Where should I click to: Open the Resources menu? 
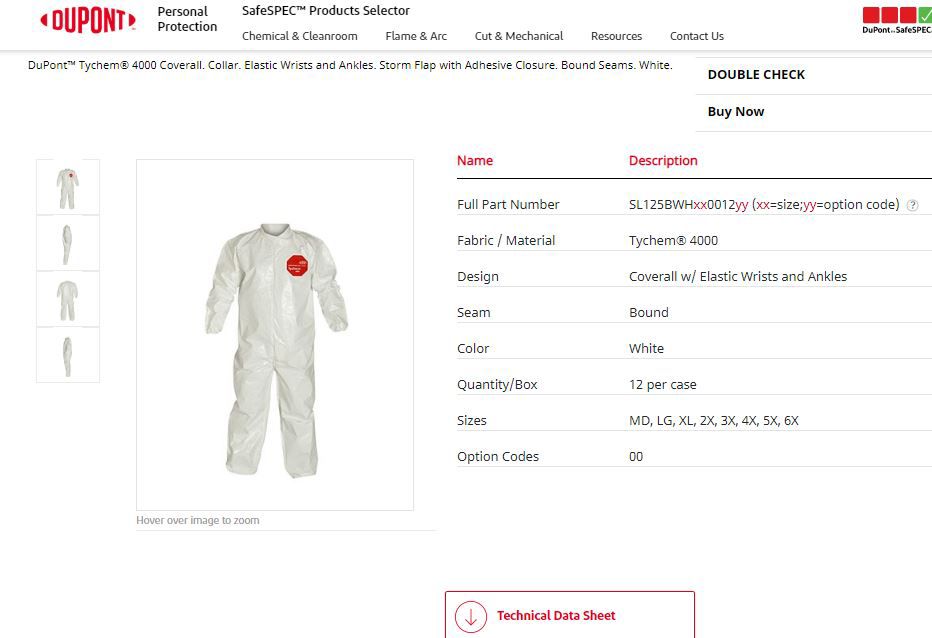click(x=616, y=36)
